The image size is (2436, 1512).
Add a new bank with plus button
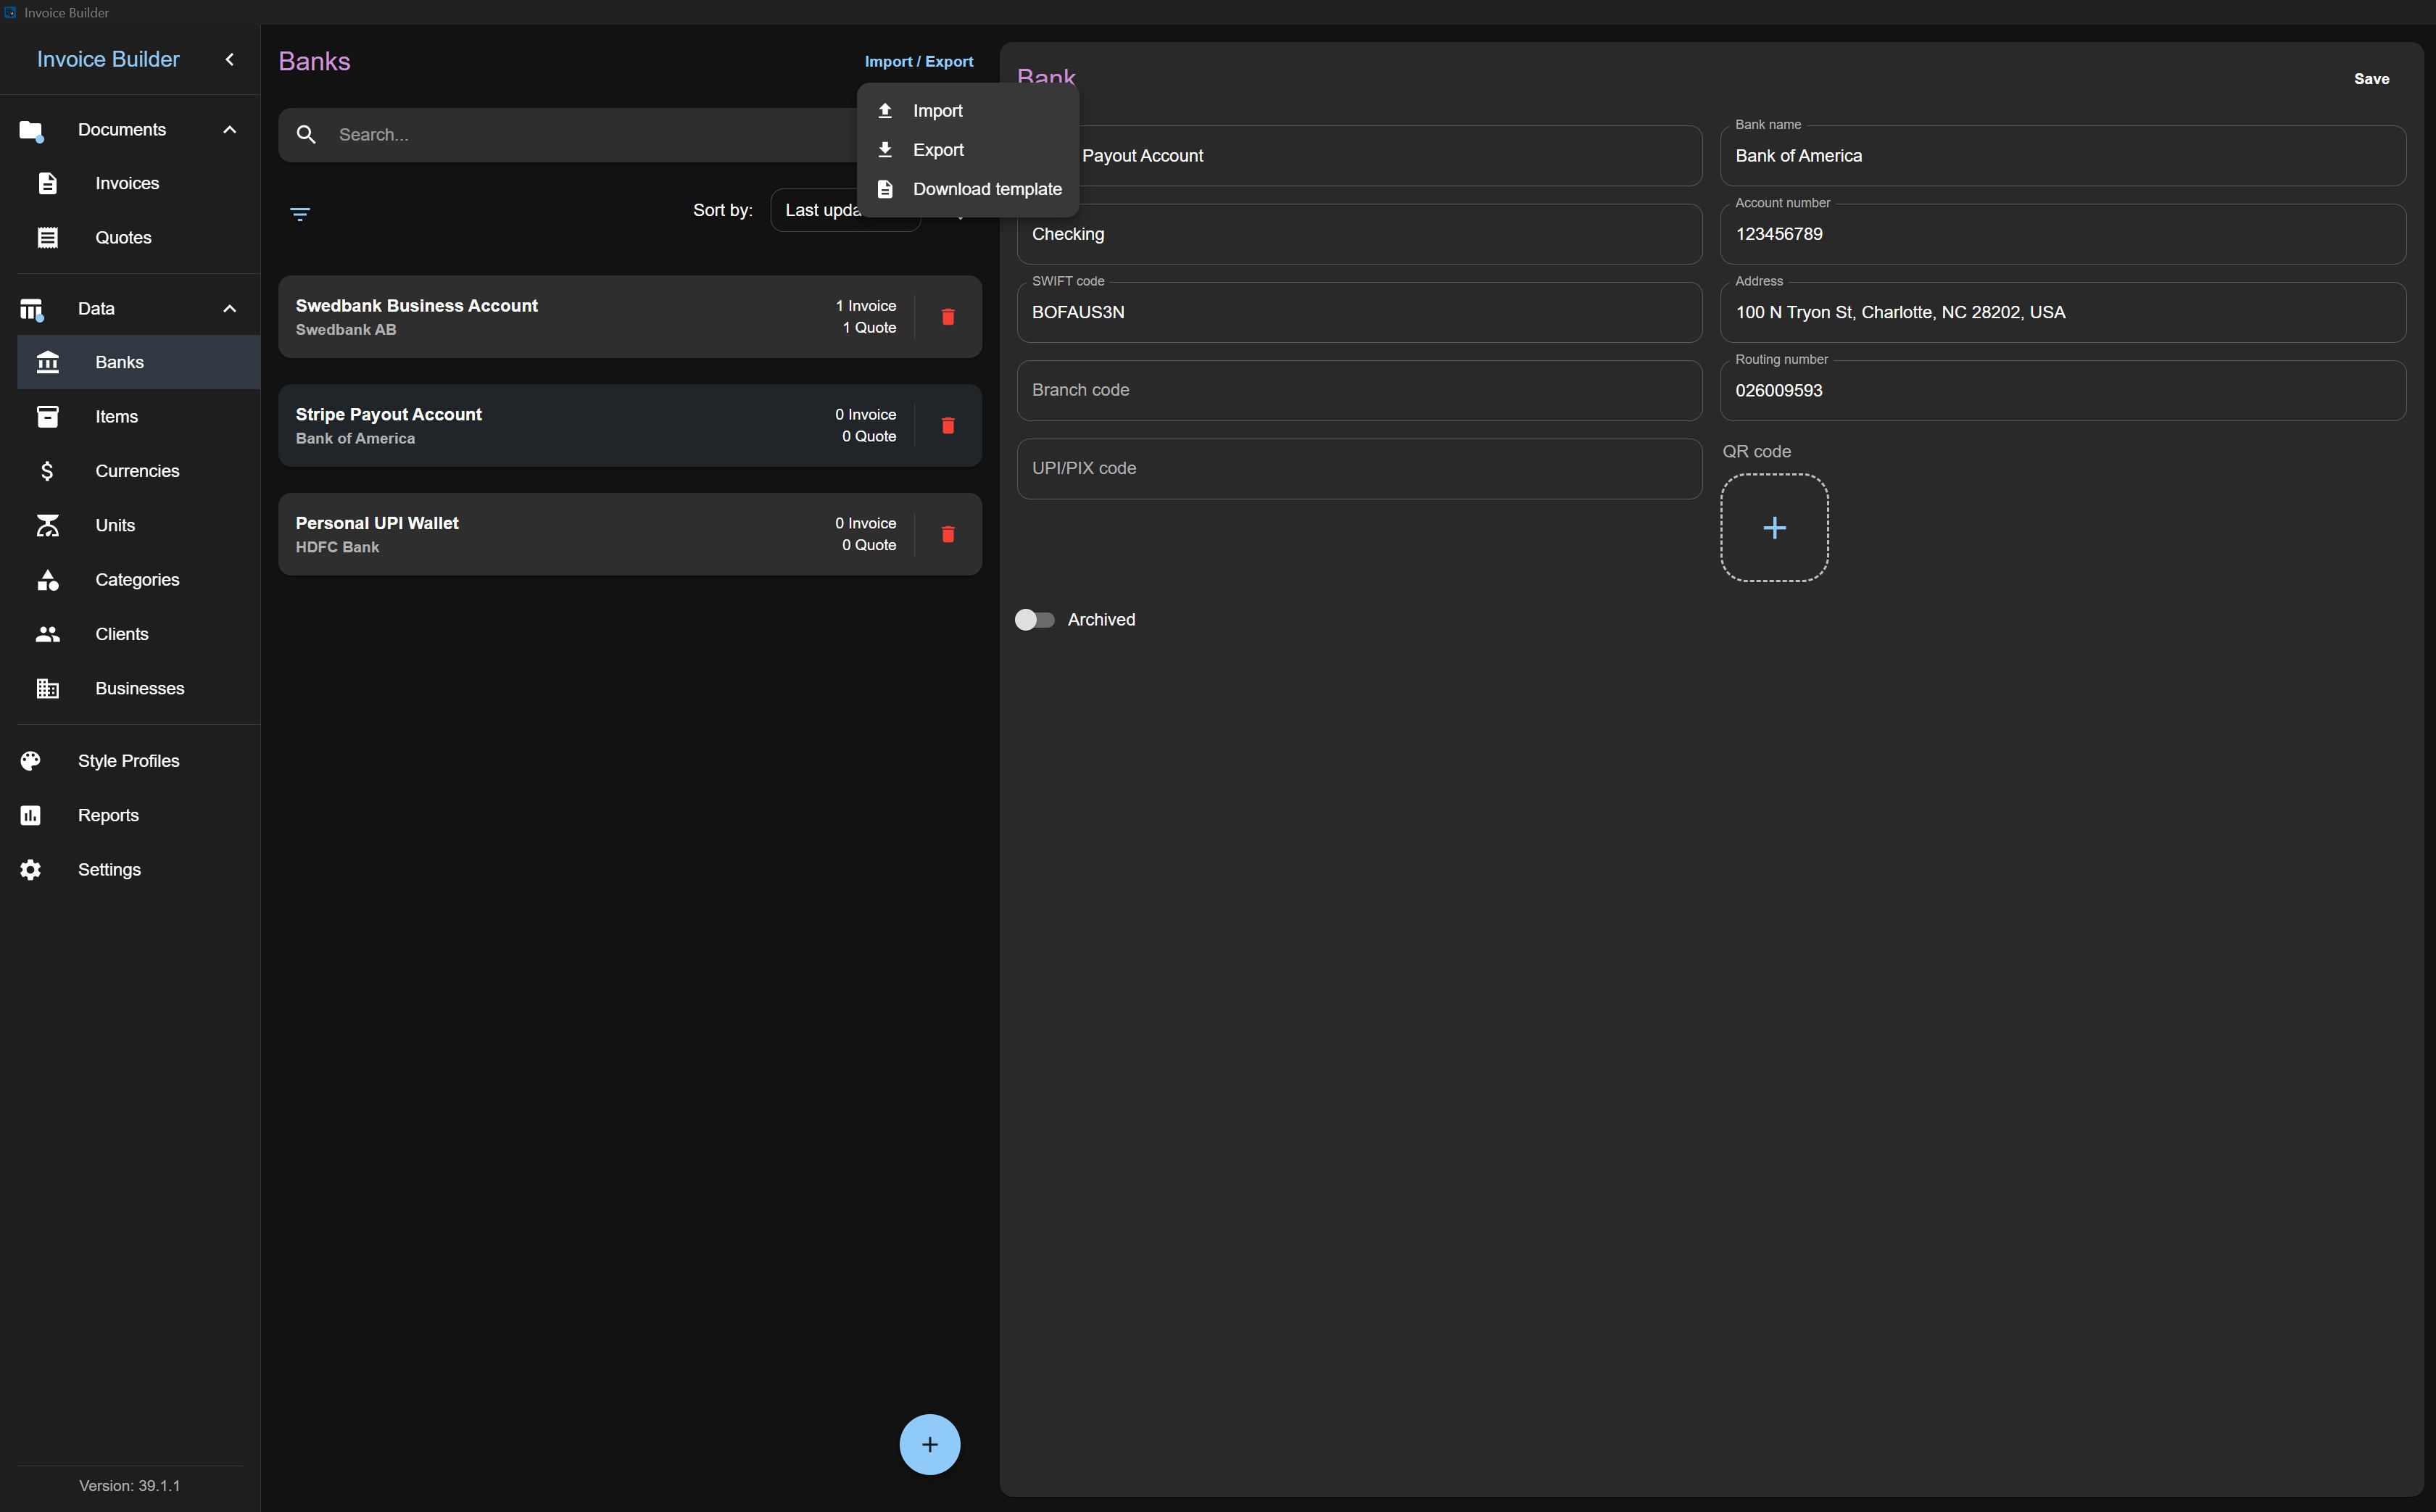(x=929, y=1443)
